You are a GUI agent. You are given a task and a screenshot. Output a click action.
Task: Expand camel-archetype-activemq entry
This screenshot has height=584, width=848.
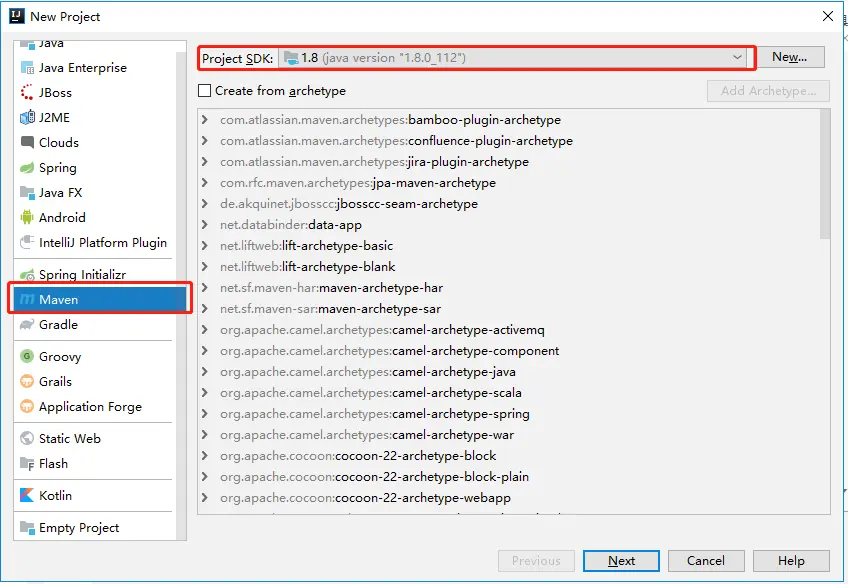click(204, 330)
